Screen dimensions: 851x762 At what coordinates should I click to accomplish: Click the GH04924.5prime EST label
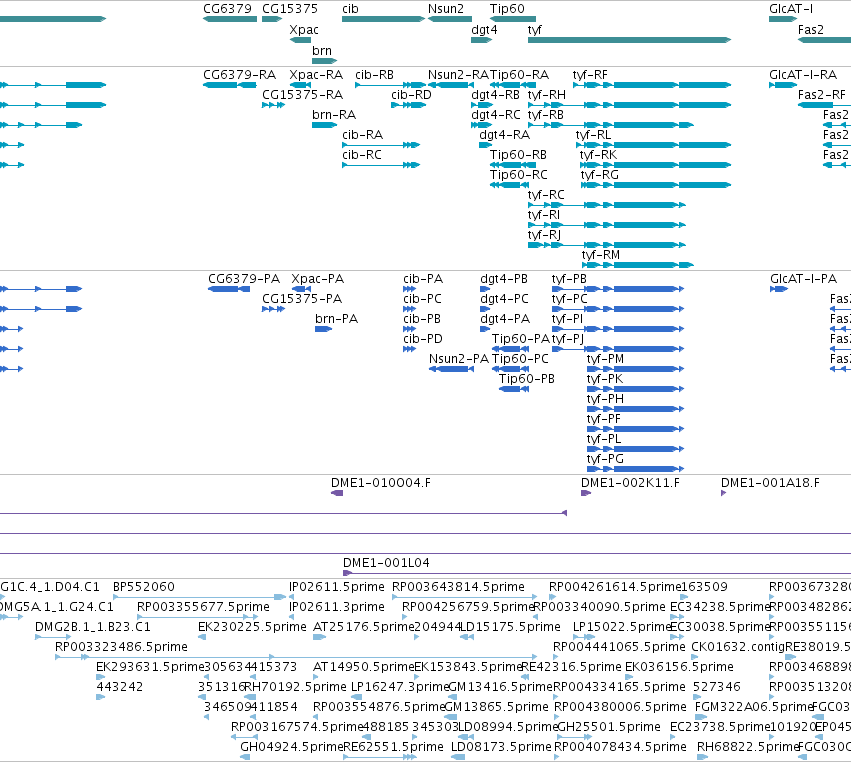coord(292,747)
